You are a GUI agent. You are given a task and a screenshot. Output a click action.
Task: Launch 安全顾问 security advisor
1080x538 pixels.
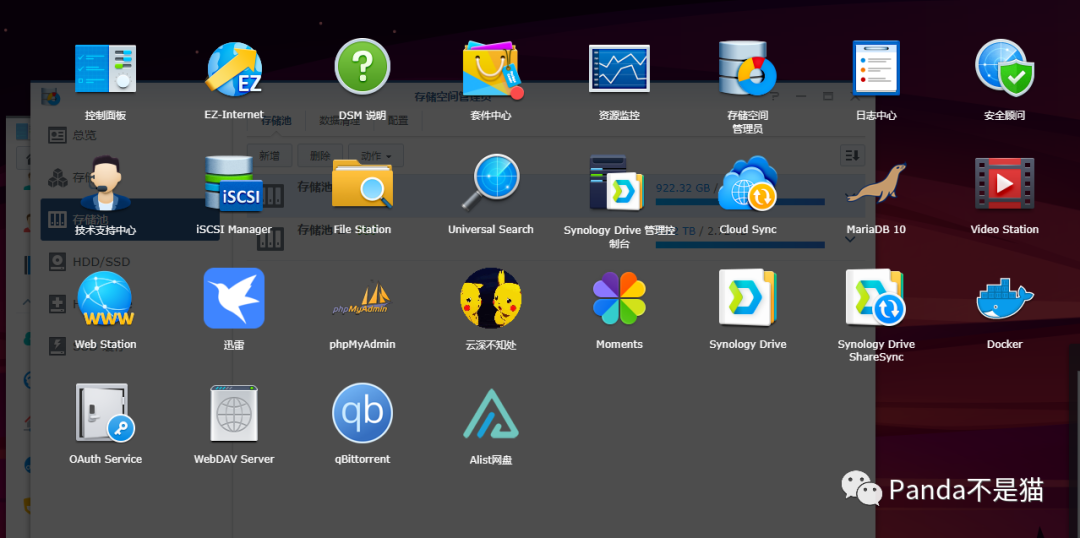click(x=1004, y=68)
